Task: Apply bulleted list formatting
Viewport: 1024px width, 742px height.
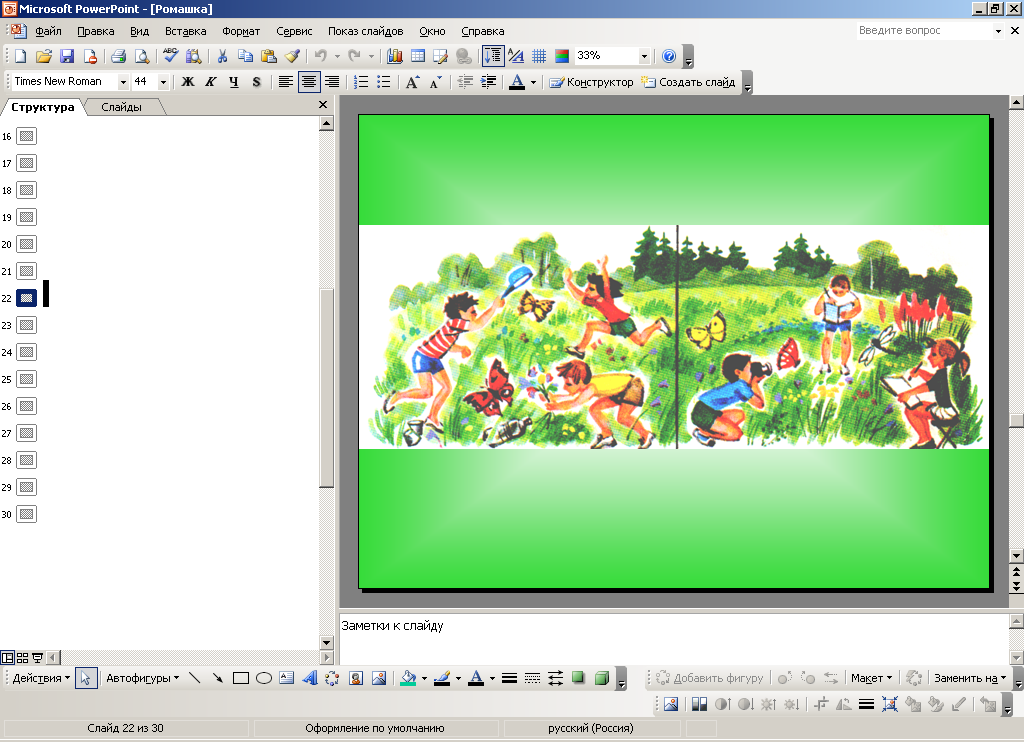Action: click(x=384, y=82)
